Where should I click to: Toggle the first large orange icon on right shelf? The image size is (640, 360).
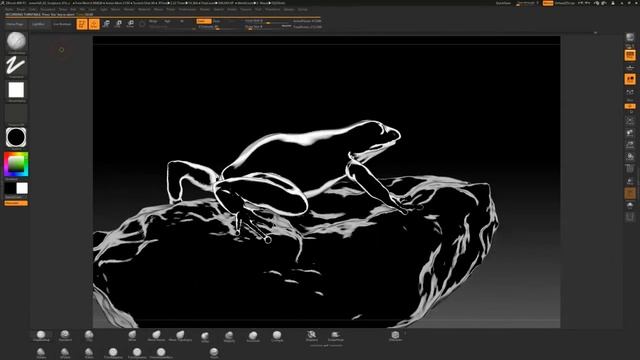click(630, 55)
